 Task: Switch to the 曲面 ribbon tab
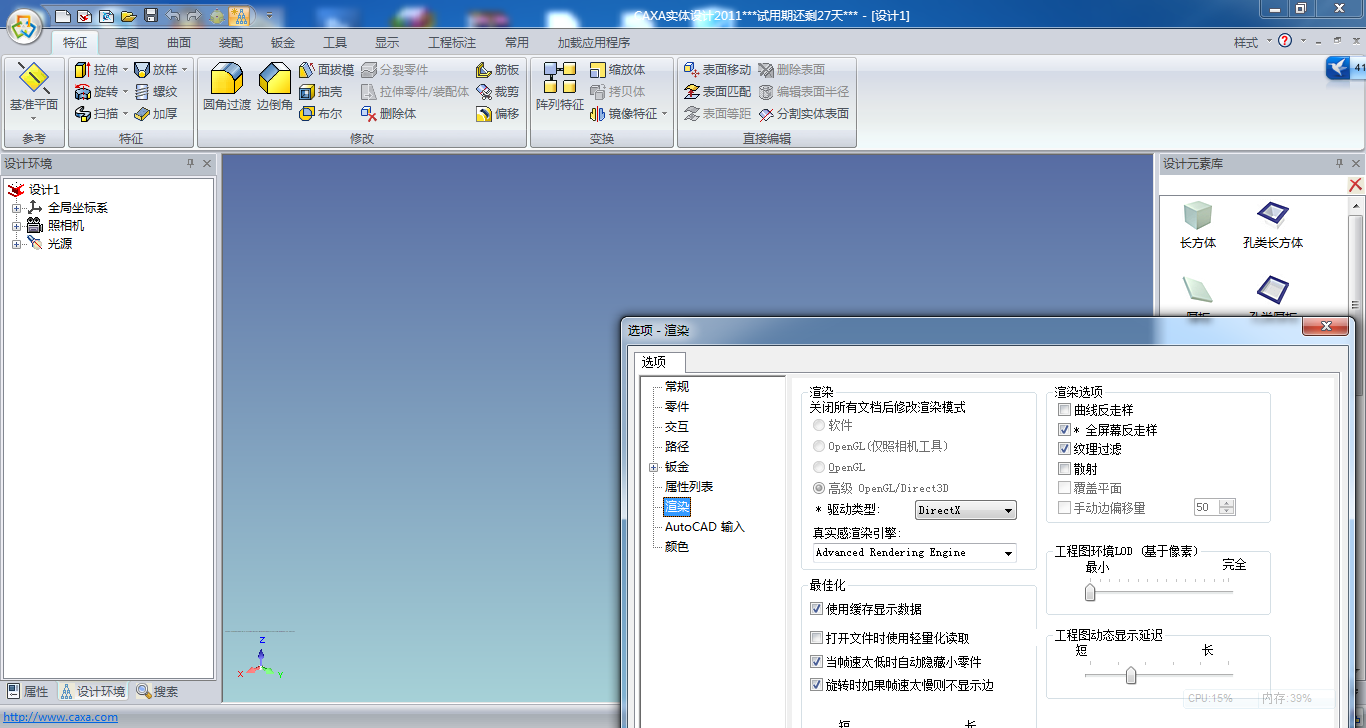(179, 43)
